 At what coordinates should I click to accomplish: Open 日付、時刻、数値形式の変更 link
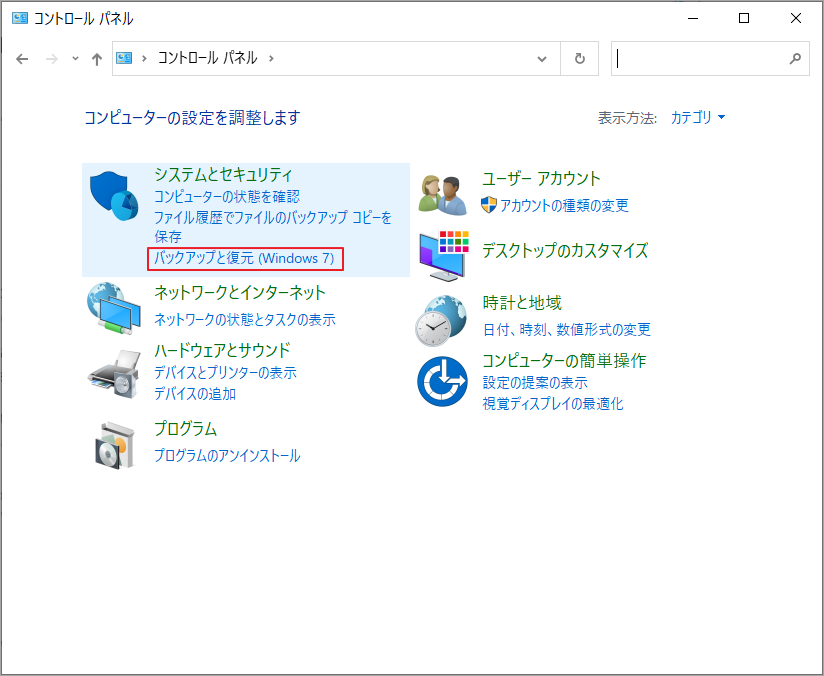click(x=566, y=330)
